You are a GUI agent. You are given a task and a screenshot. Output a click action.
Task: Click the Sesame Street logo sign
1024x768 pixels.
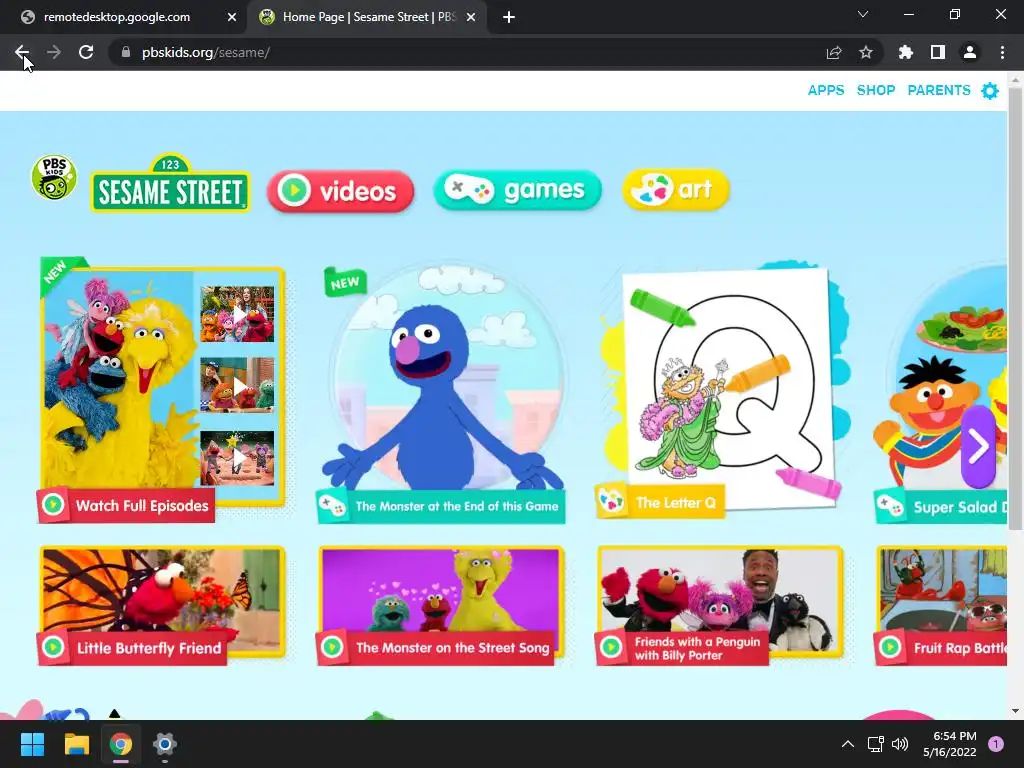point(170,184)
